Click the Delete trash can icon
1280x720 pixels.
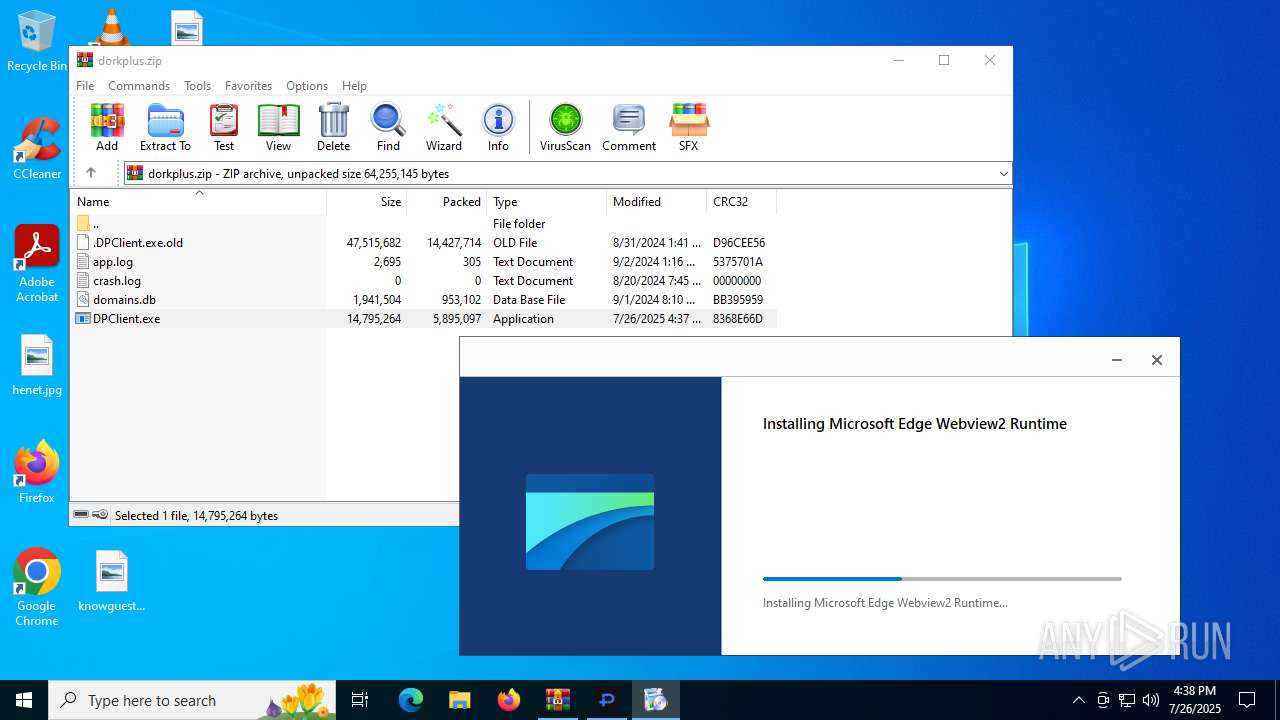(x=333, y=127)
